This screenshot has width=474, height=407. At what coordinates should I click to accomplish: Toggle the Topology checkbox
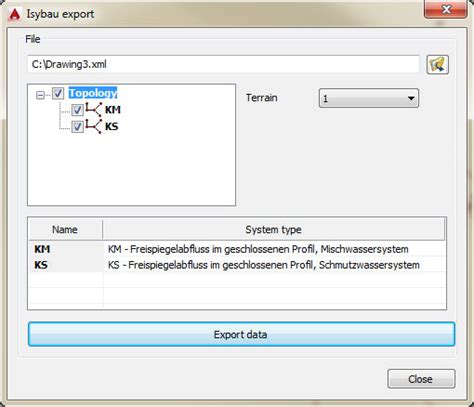click(x=58, y=93)
